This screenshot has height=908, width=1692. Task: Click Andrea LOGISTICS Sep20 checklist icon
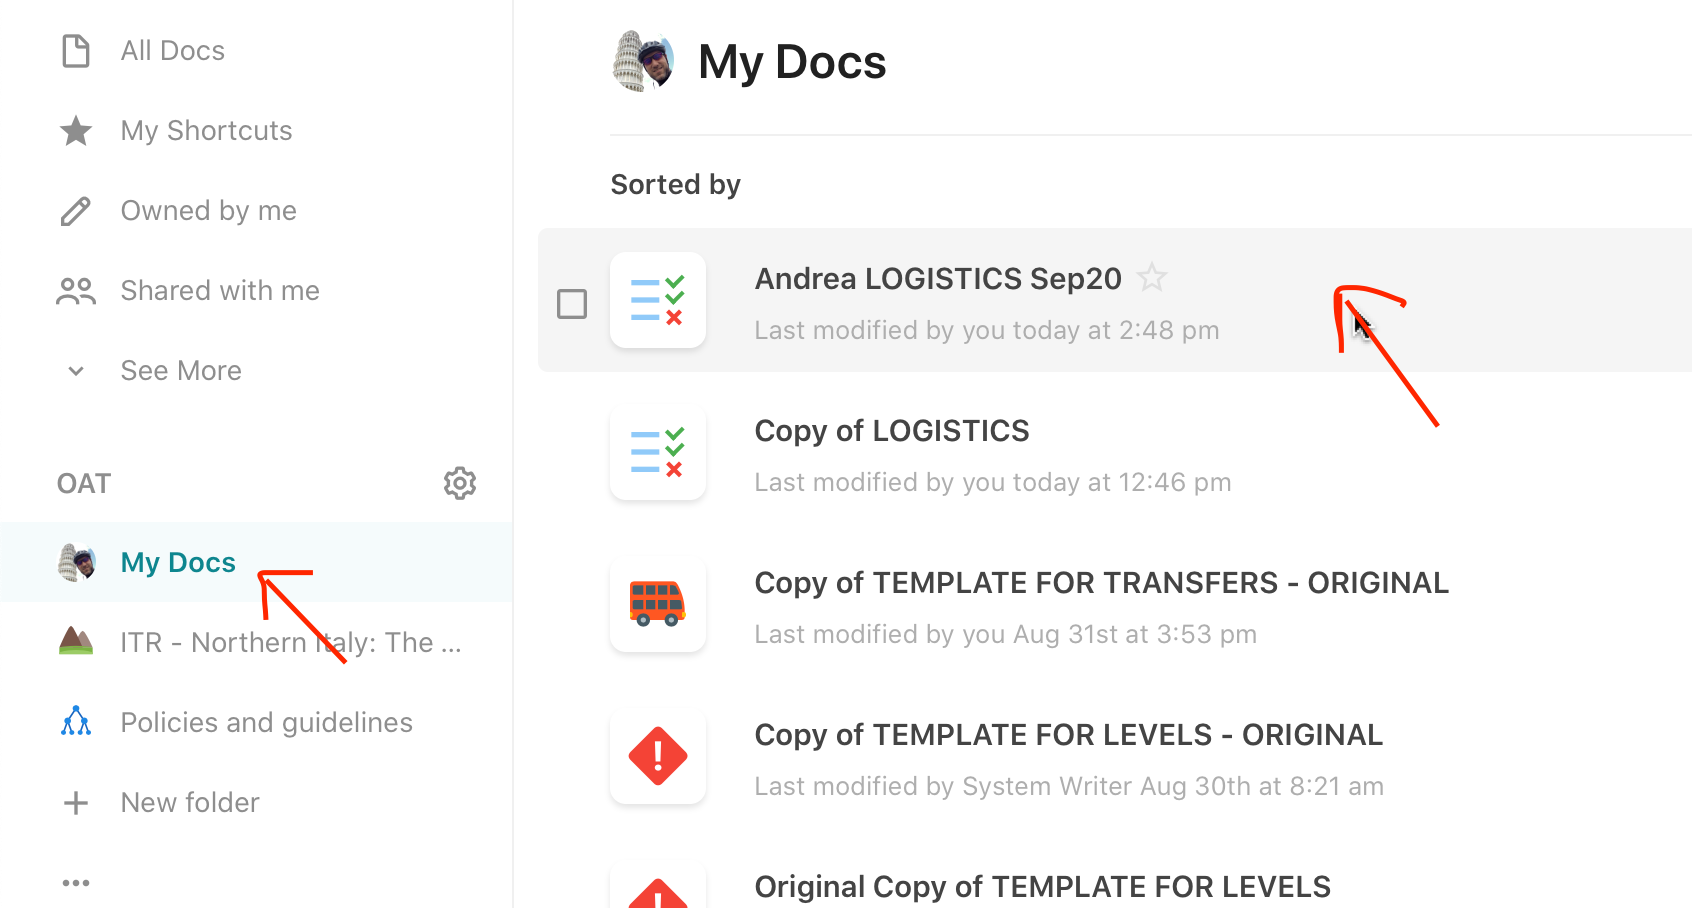click(658, 300)
